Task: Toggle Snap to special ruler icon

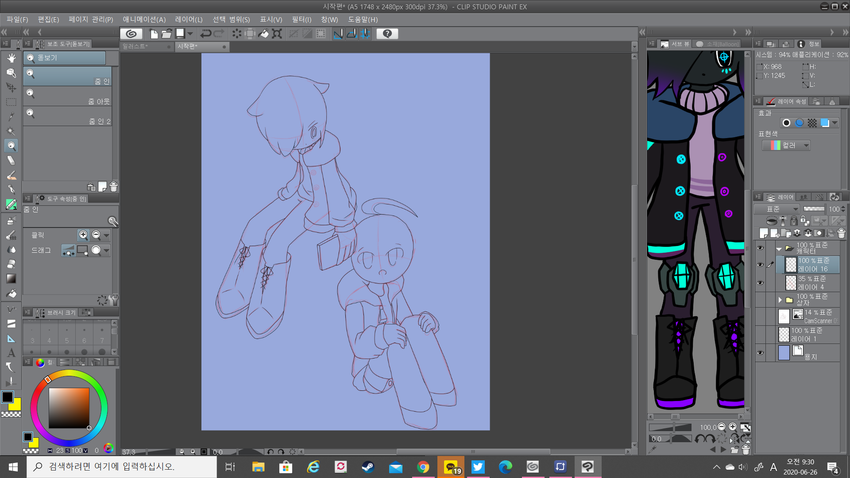Action: click(351, 34)
